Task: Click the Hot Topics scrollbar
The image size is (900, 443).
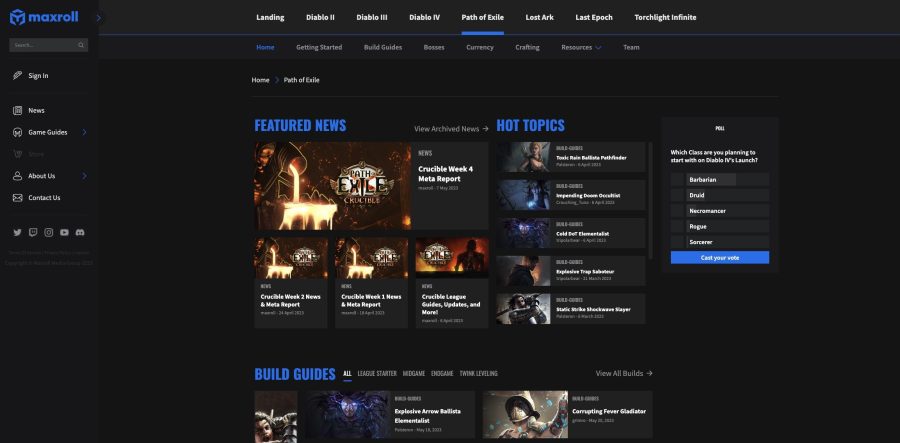Action: [650, 201]
